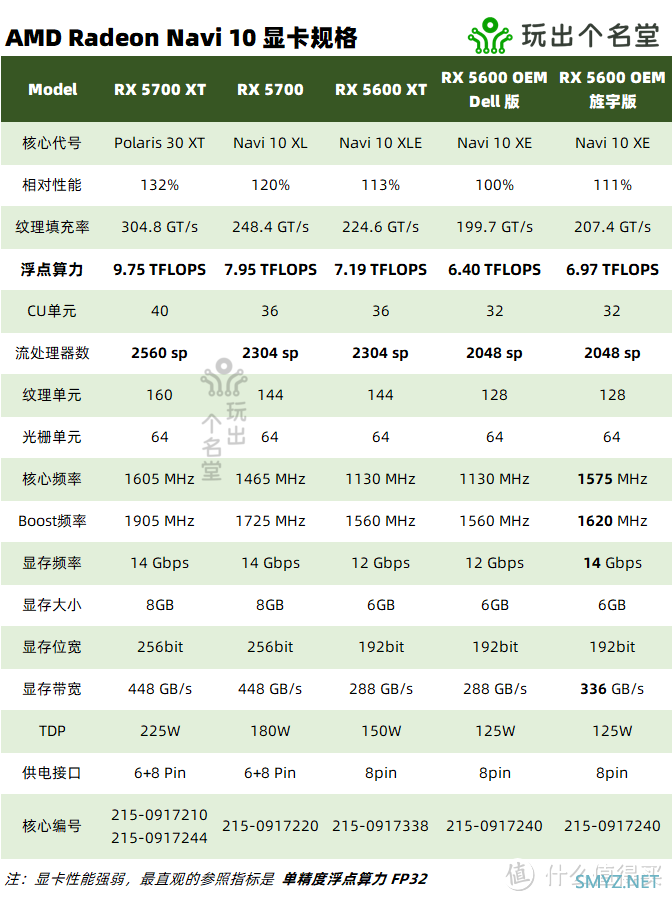Viewport: 672px width, 901px height.
Task: Click the RX 5600 OEM 旌宇版 header
Action: point(612,90)
